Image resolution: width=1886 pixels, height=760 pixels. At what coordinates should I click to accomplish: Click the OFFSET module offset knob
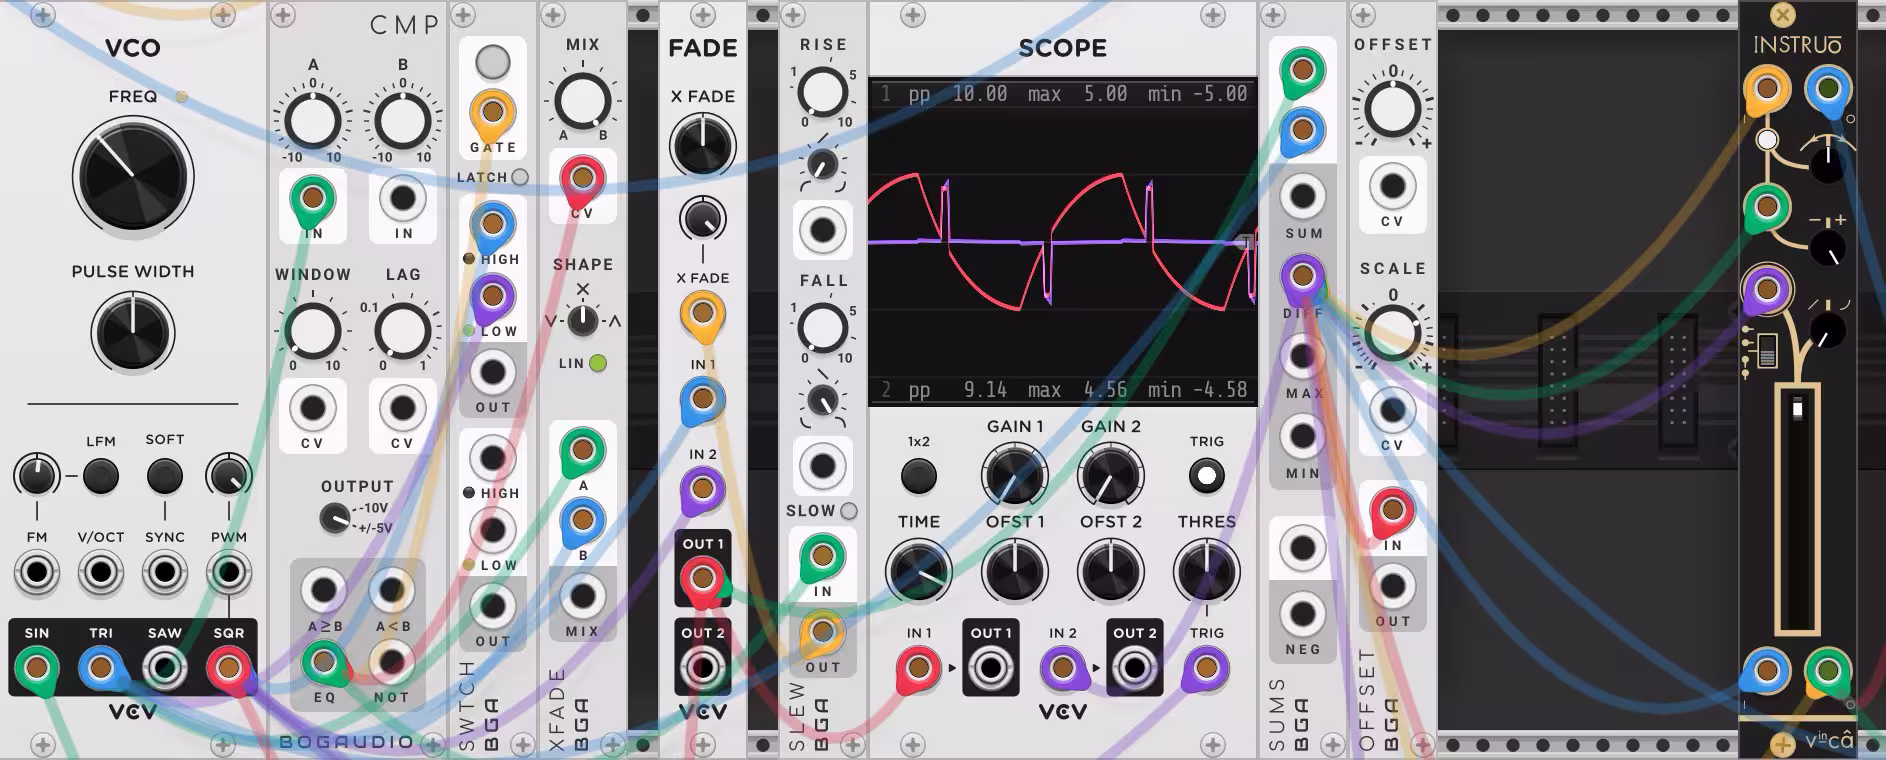click(1392, 108)
